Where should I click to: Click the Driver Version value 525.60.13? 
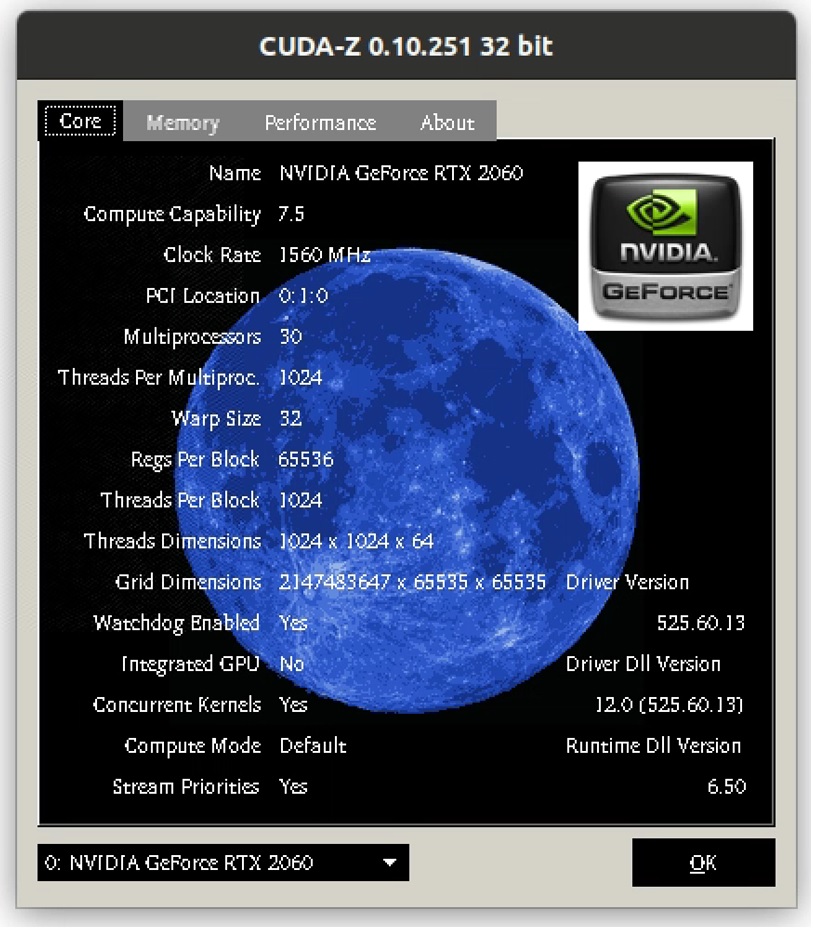tap(701, 623)
